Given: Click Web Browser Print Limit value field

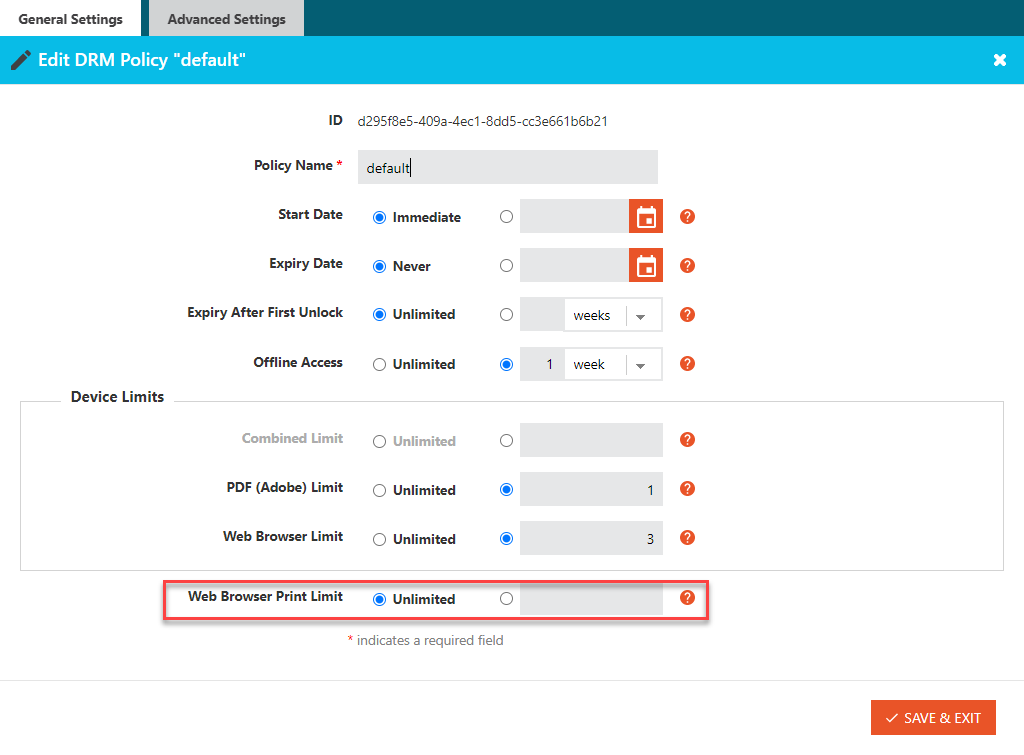Looking at the screenshot, I should tap(592, 598).
